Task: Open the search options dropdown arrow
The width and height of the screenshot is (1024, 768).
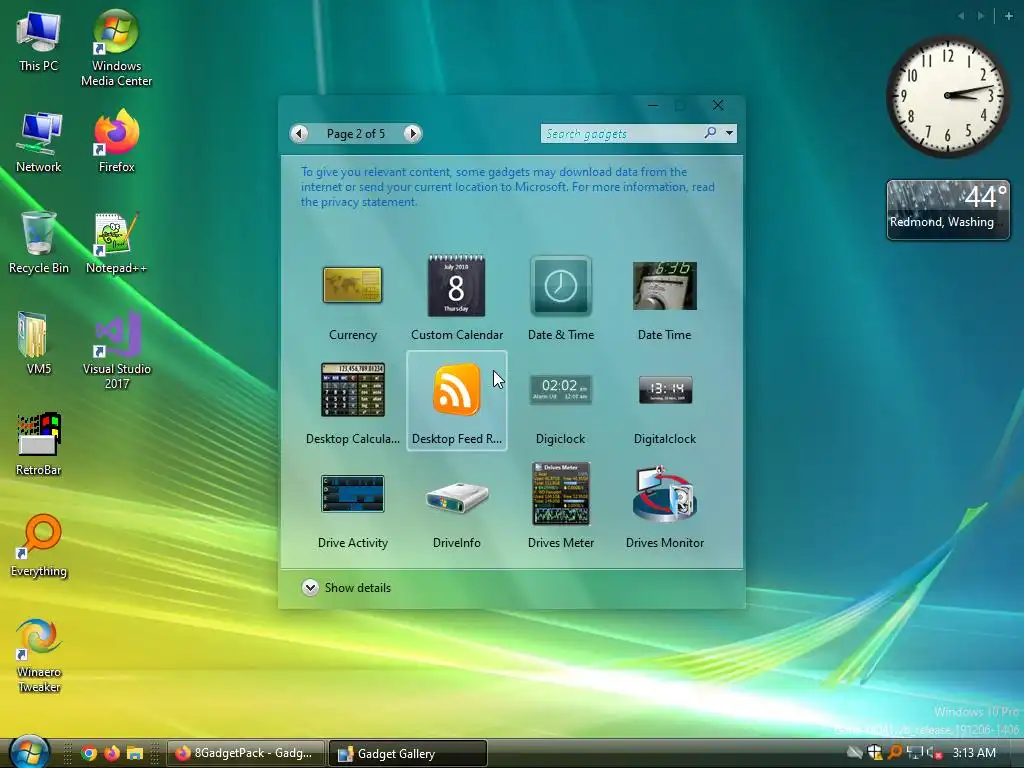Action: [x=729, y=133]
